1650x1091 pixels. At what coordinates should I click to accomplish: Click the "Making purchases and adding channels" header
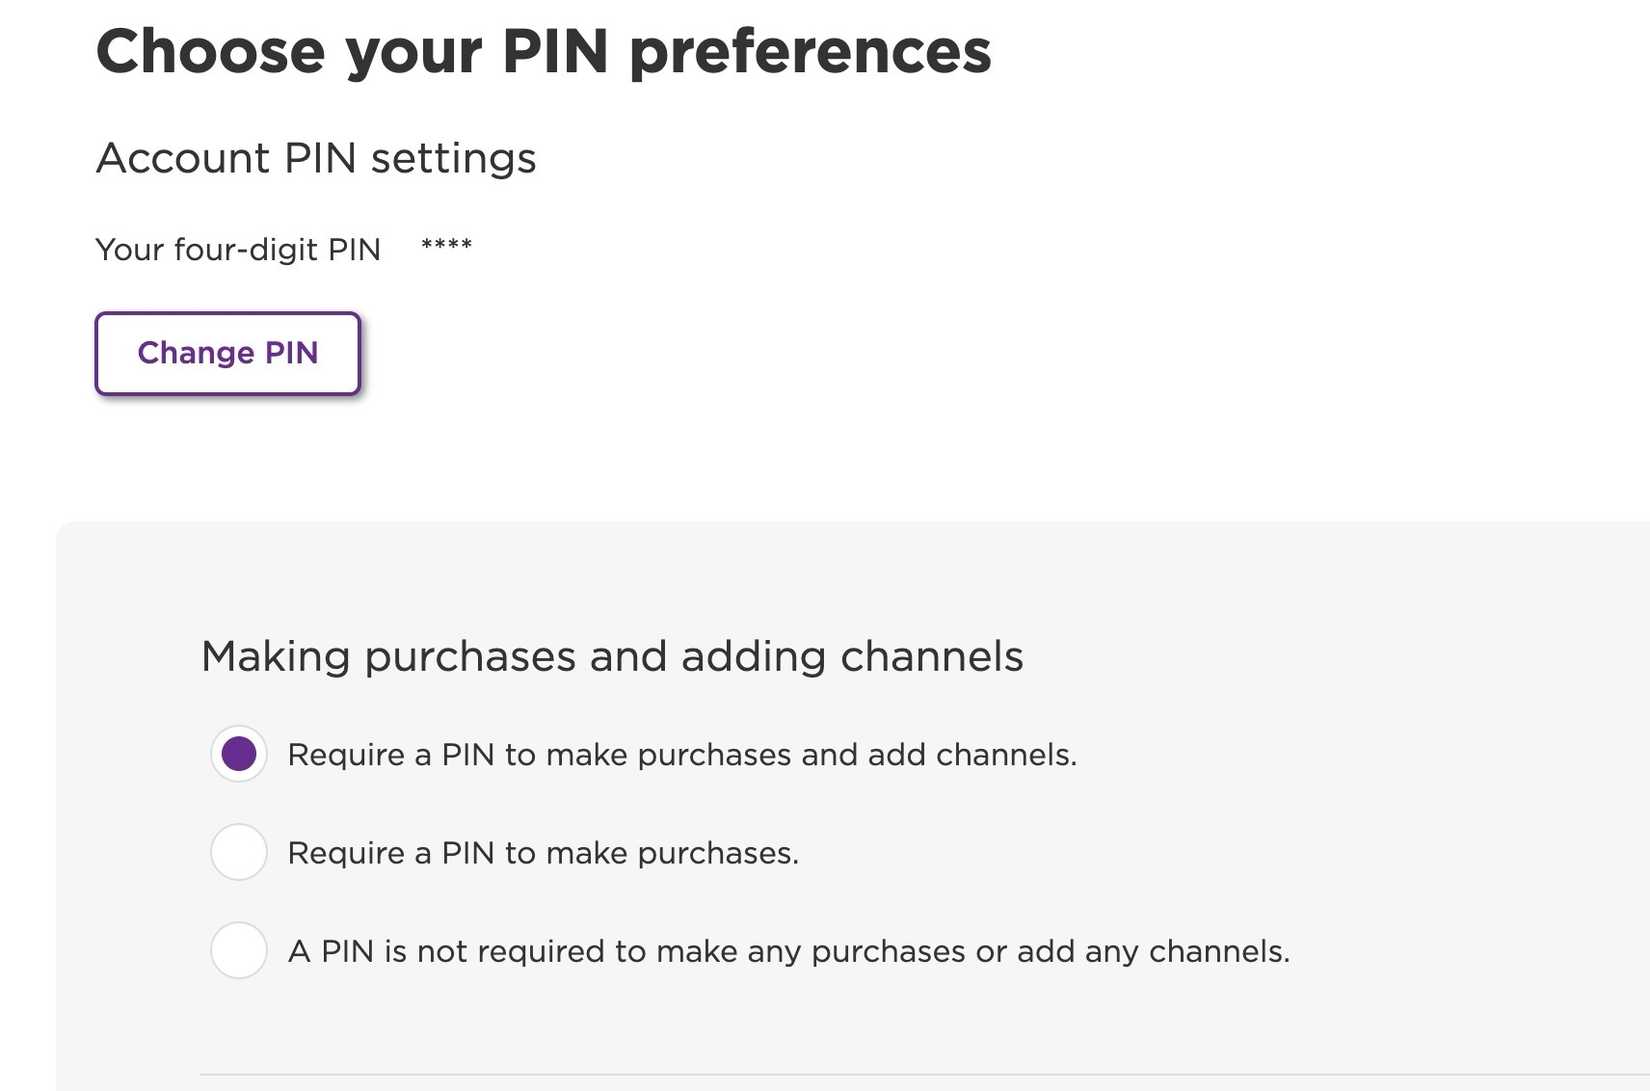[x=612, y=656]
